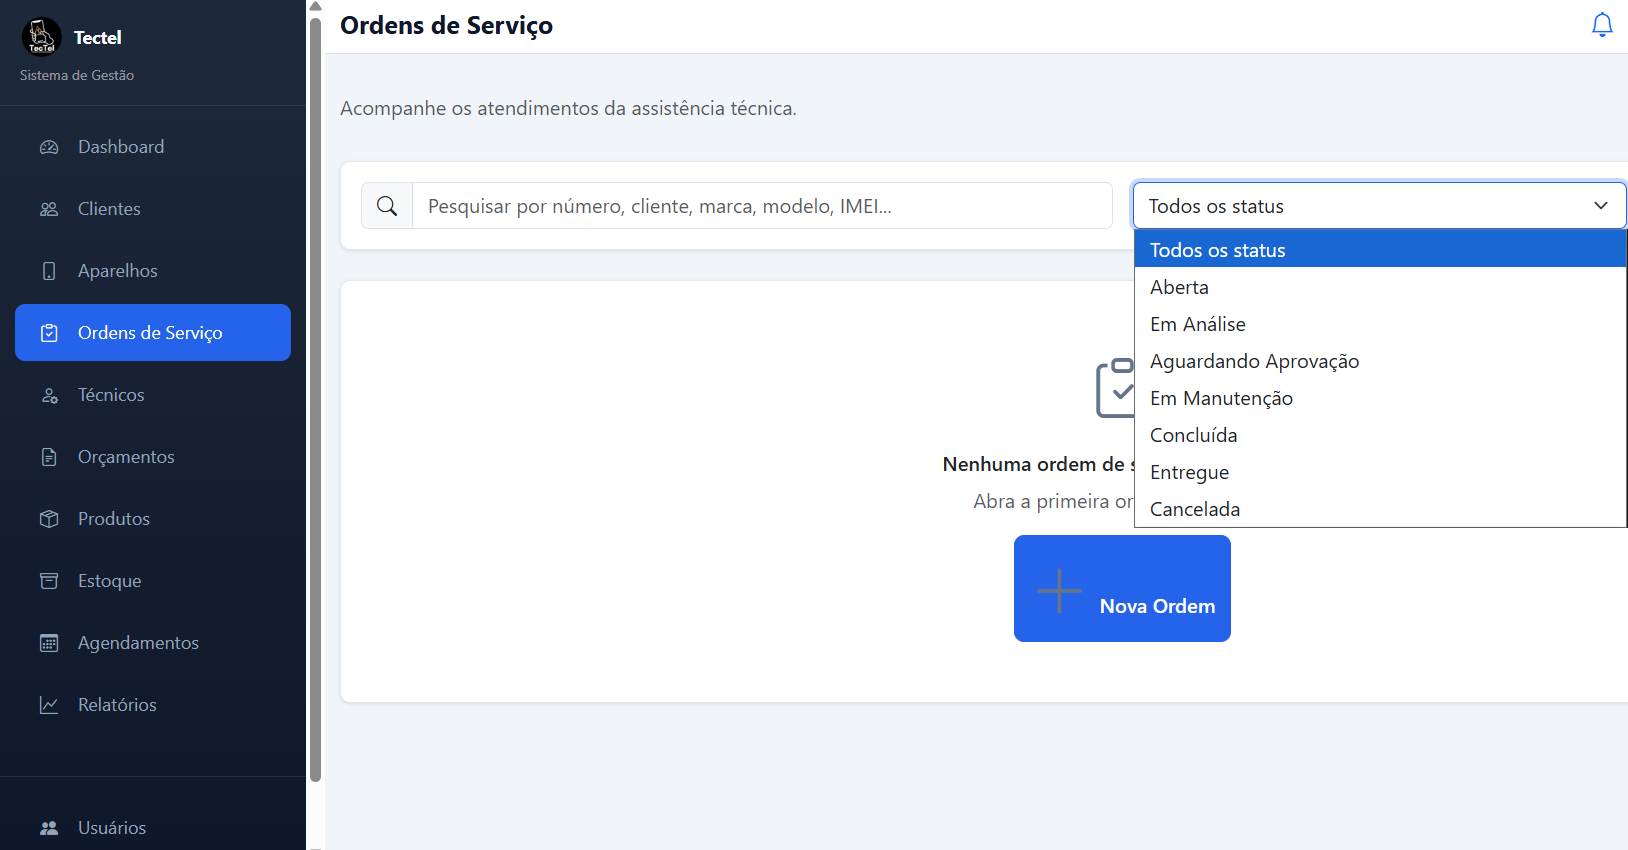This screenshot has height=850, width=1628.
Task: Choose 'Cancelada' status option
Action: point(1380,509)
